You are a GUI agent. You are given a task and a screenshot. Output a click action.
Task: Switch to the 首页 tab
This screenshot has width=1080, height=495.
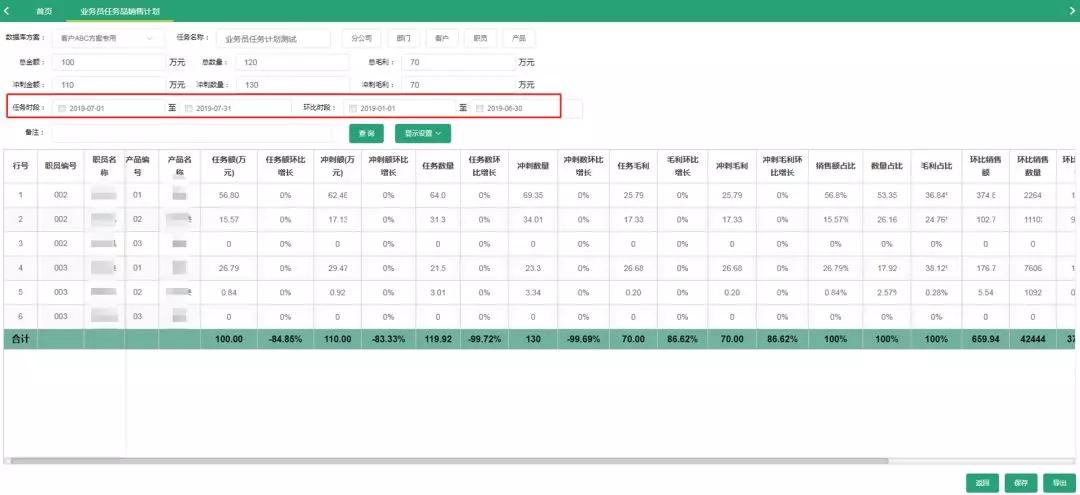(44, 11)
